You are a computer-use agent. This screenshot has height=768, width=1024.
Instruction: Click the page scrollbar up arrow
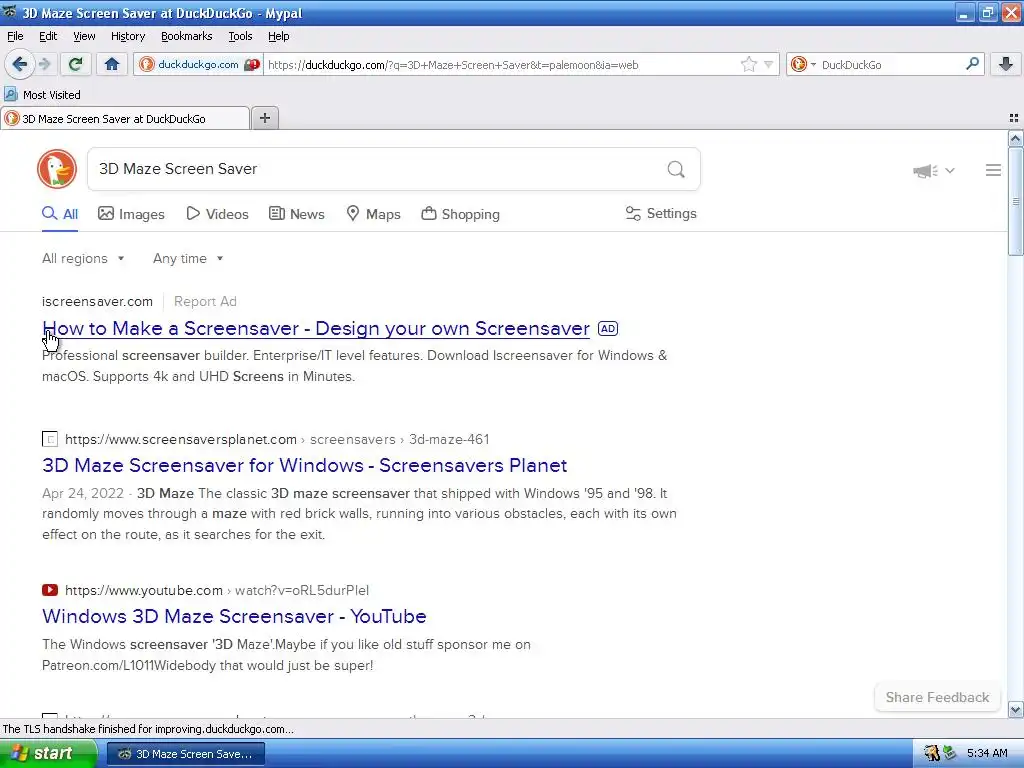click(x=1015, y=138)
